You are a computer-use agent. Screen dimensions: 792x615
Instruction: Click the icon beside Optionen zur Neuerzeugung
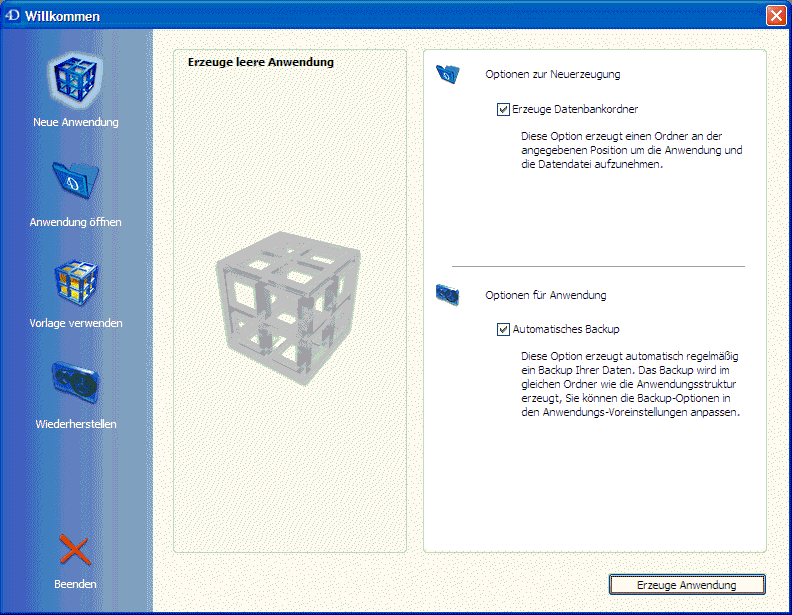(x=447, y=74)
